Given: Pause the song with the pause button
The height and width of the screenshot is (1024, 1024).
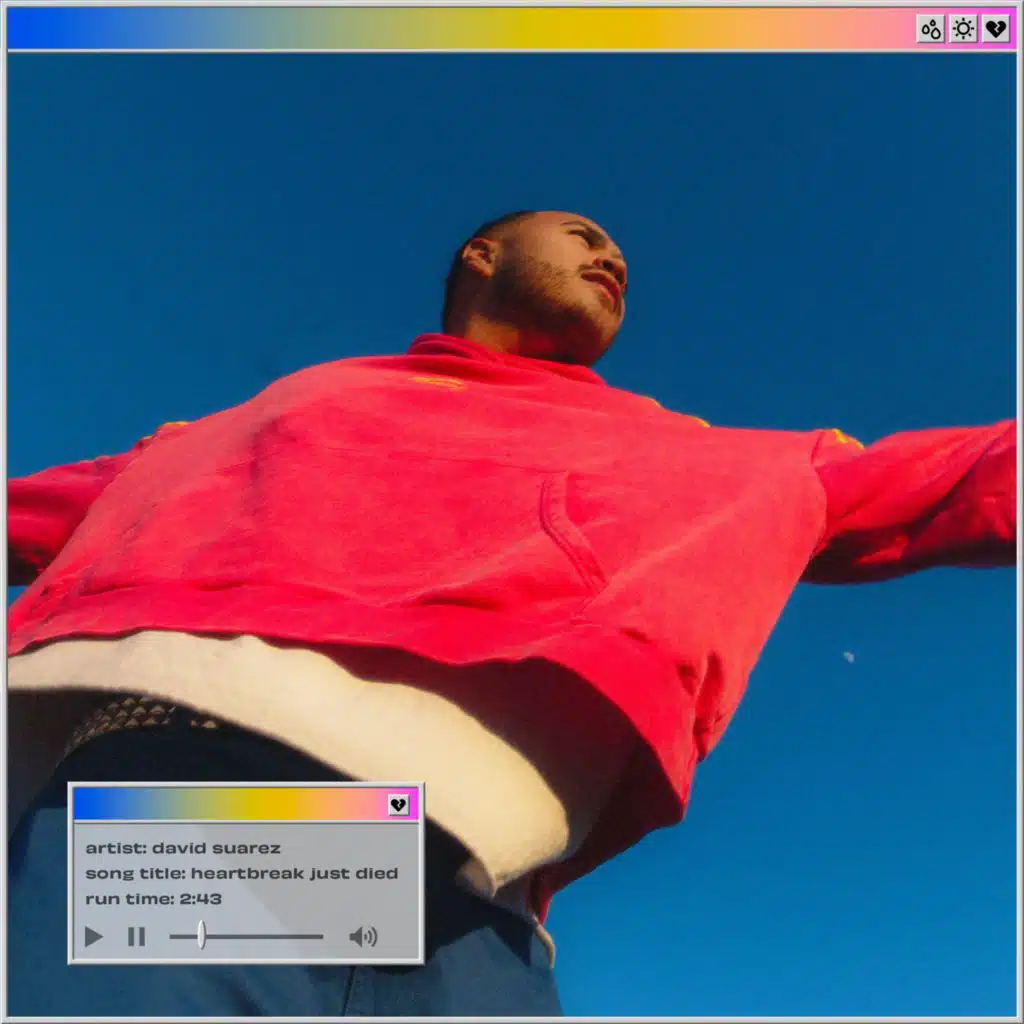Looking at the screenshot, I should point(136,936).
